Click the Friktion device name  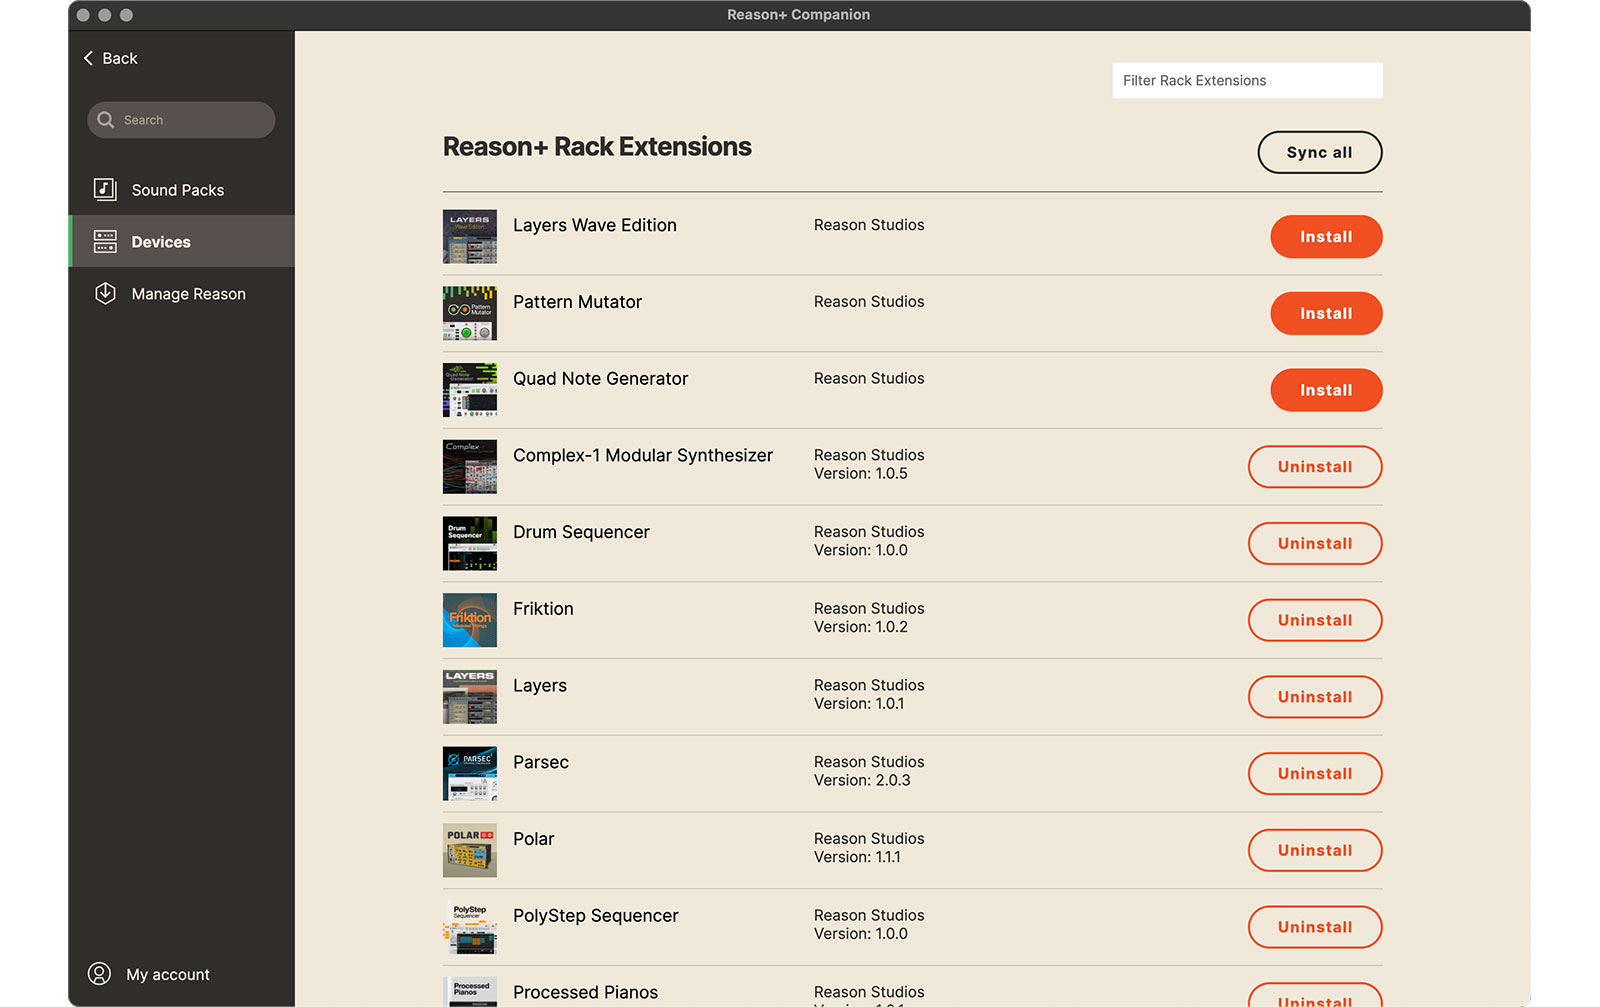tap(543, 608)
